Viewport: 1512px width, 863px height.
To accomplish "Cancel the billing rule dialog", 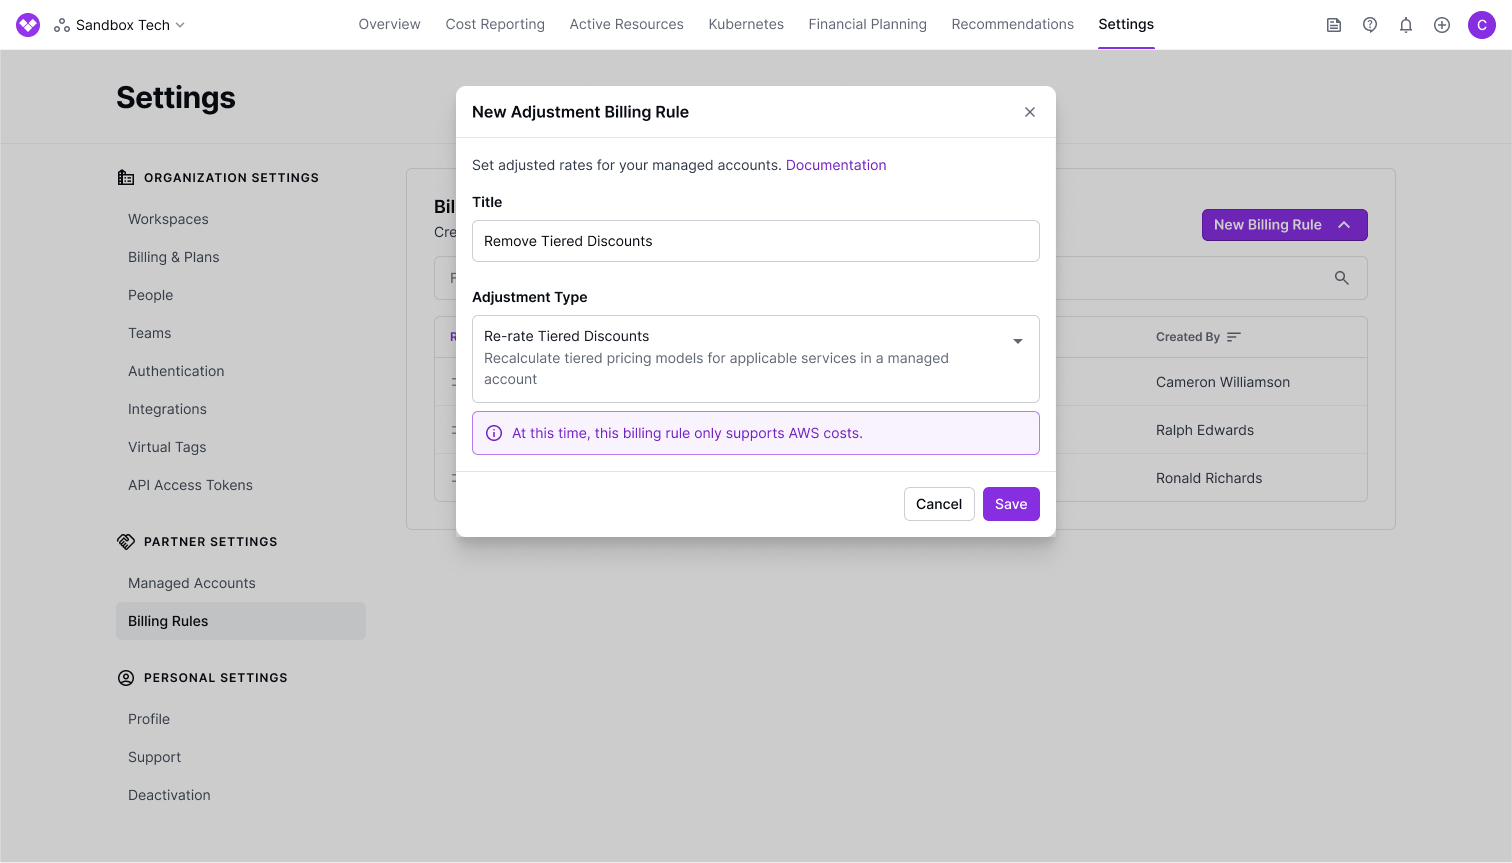I will 938,504.
